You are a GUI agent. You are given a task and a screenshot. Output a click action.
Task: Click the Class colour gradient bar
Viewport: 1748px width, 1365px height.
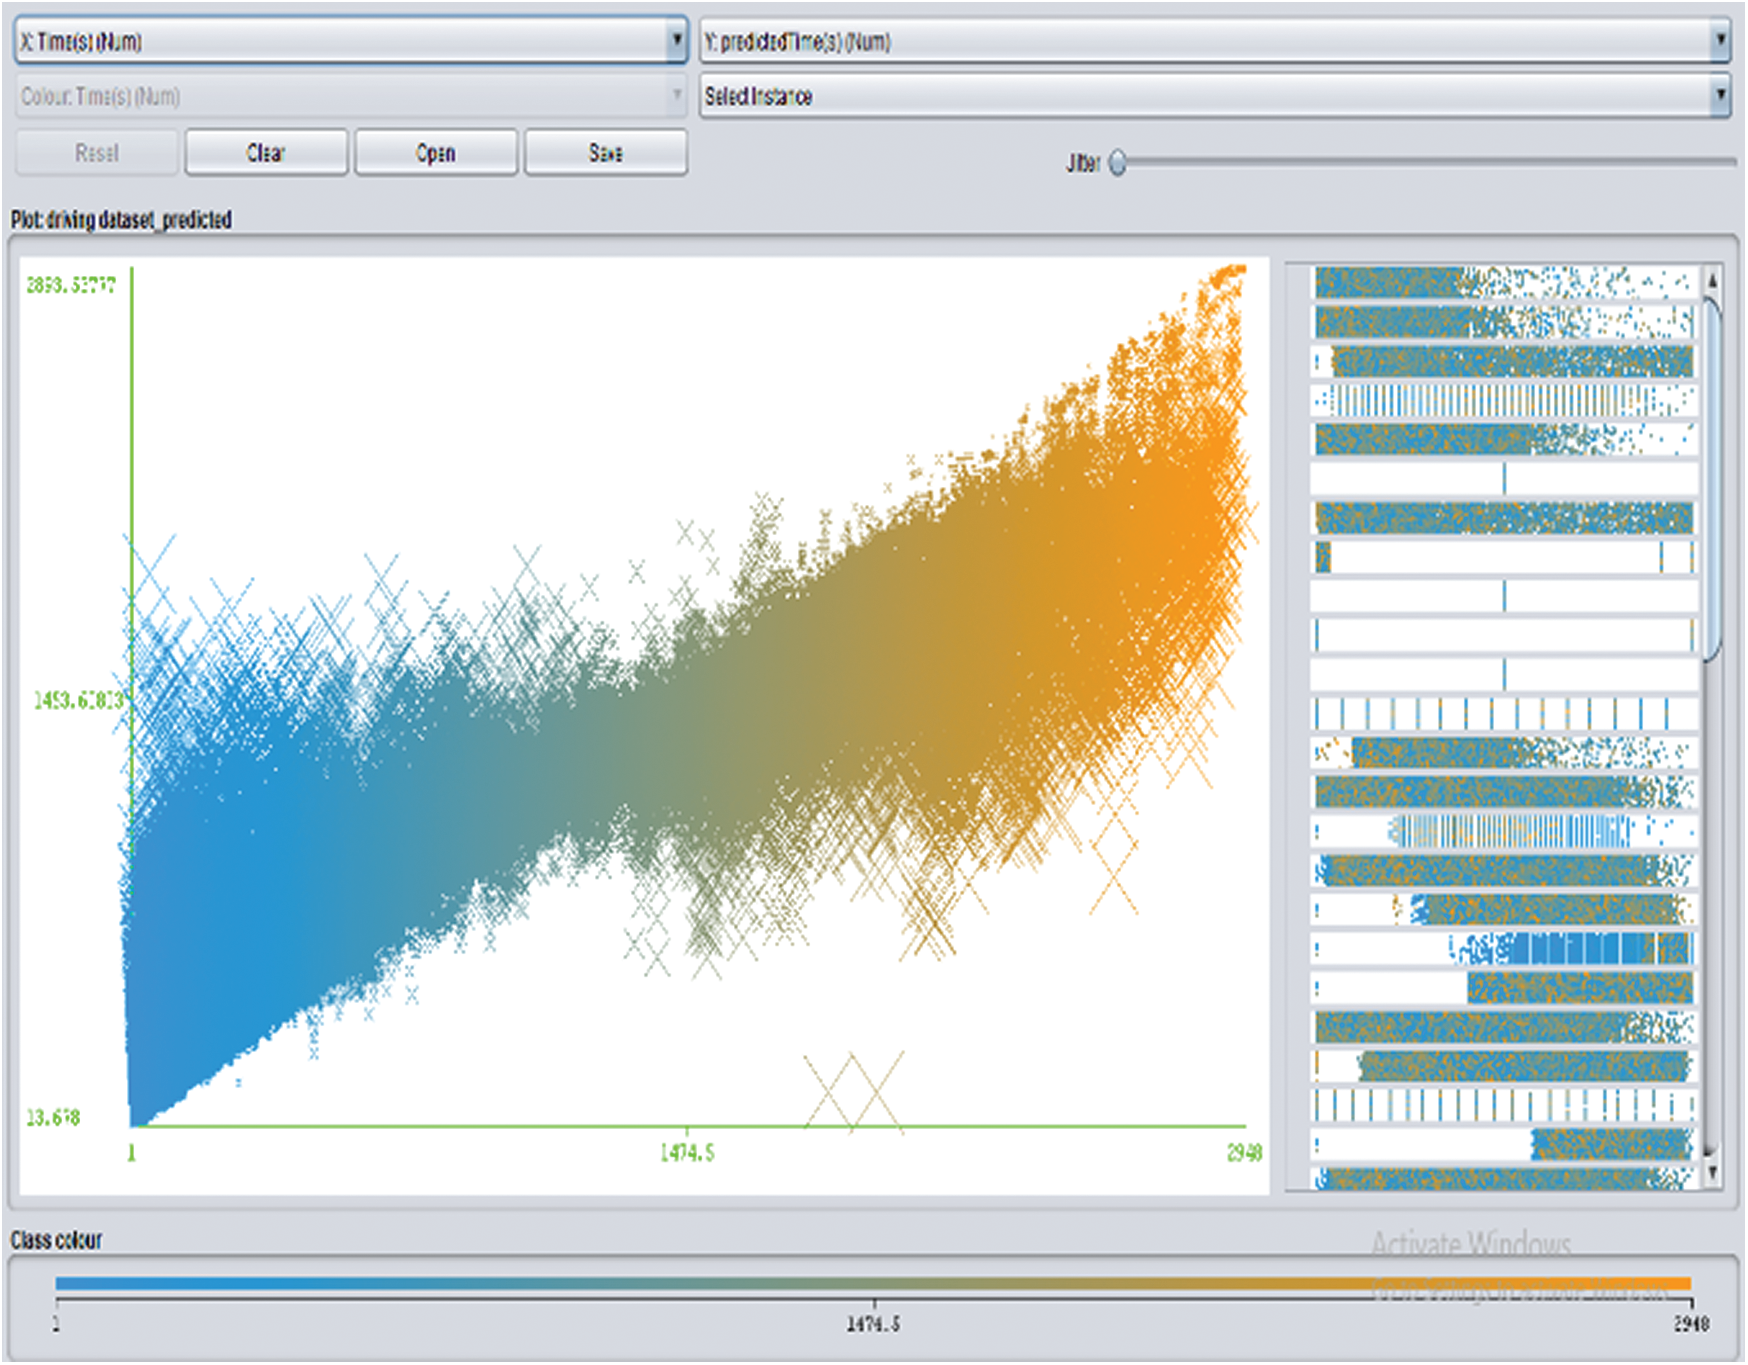872,1283
